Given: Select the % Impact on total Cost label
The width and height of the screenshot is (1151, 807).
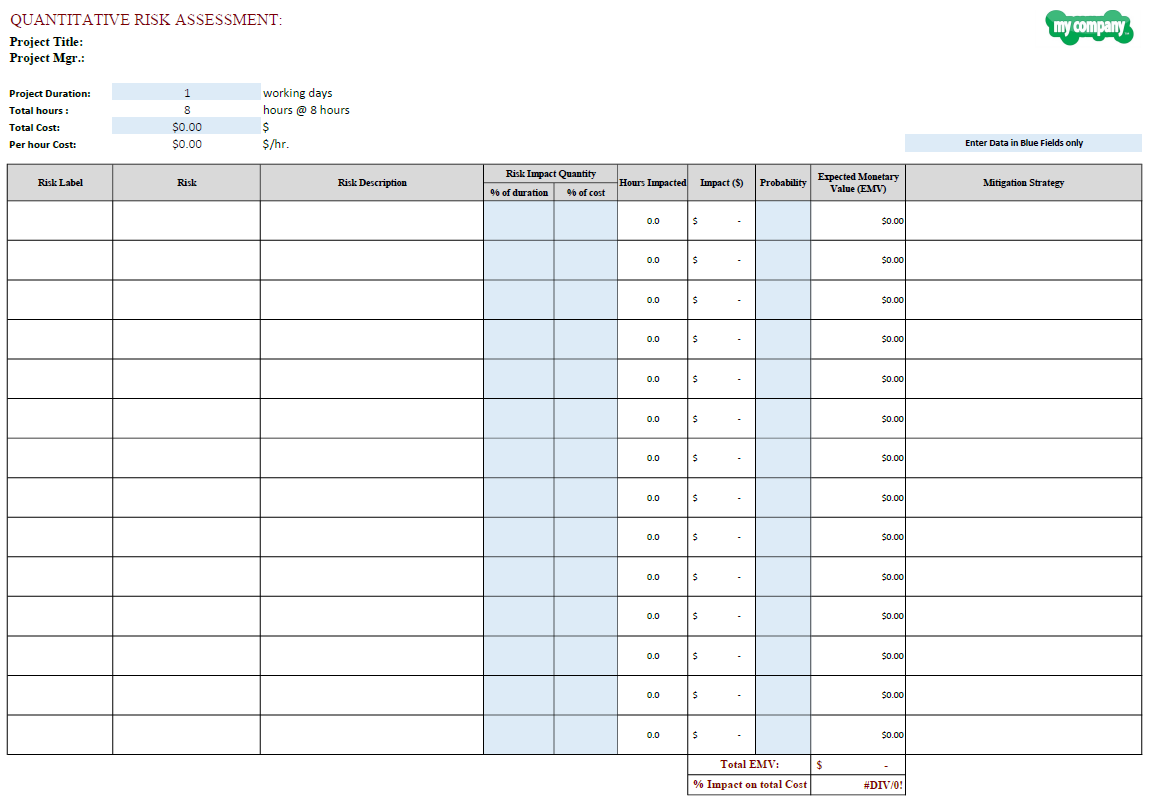Looking at the screenshot, I should 749,784.
